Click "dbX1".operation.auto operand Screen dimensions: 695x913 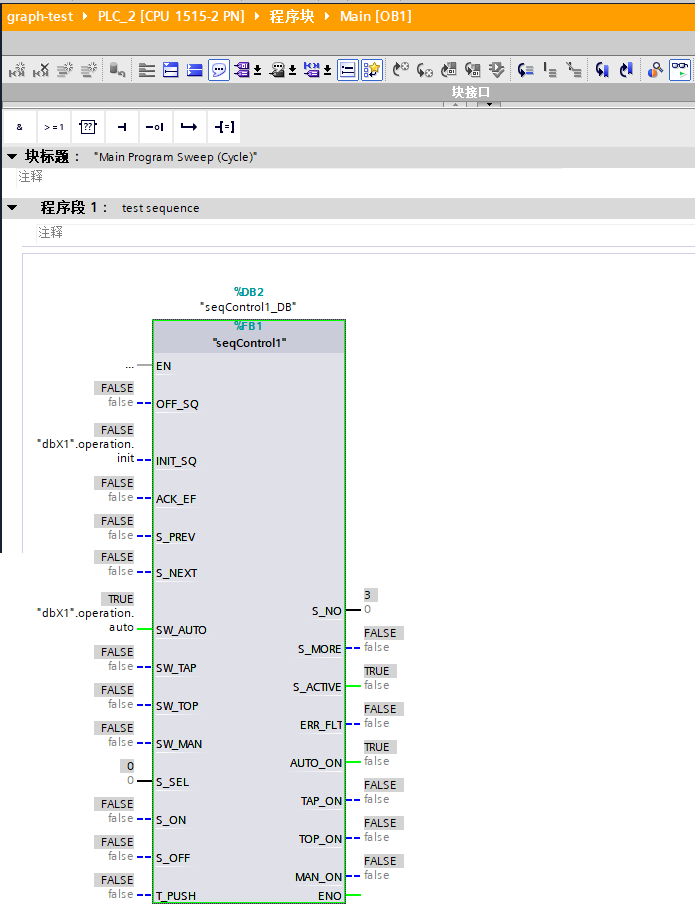[86, 620]
